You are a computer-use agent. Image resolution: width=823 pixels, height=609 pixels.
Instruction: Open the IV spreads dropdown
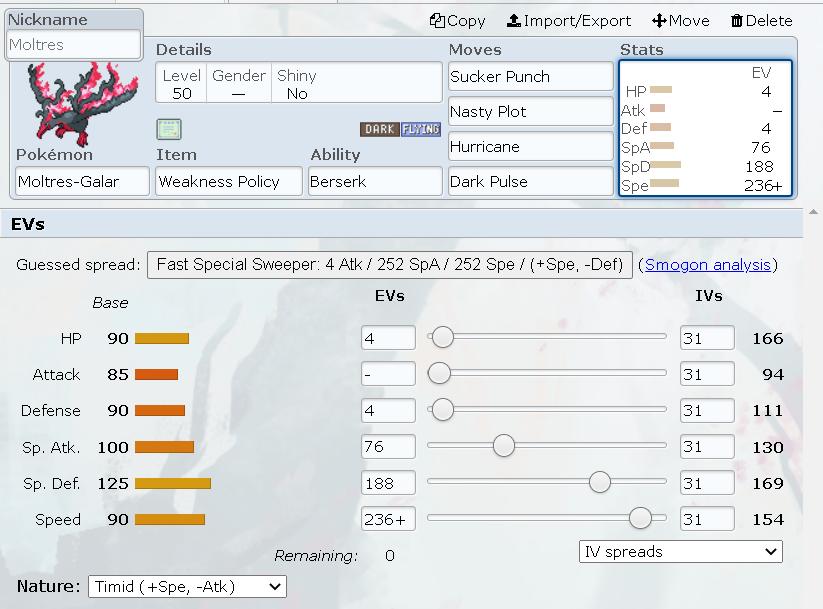pos(681,552)
